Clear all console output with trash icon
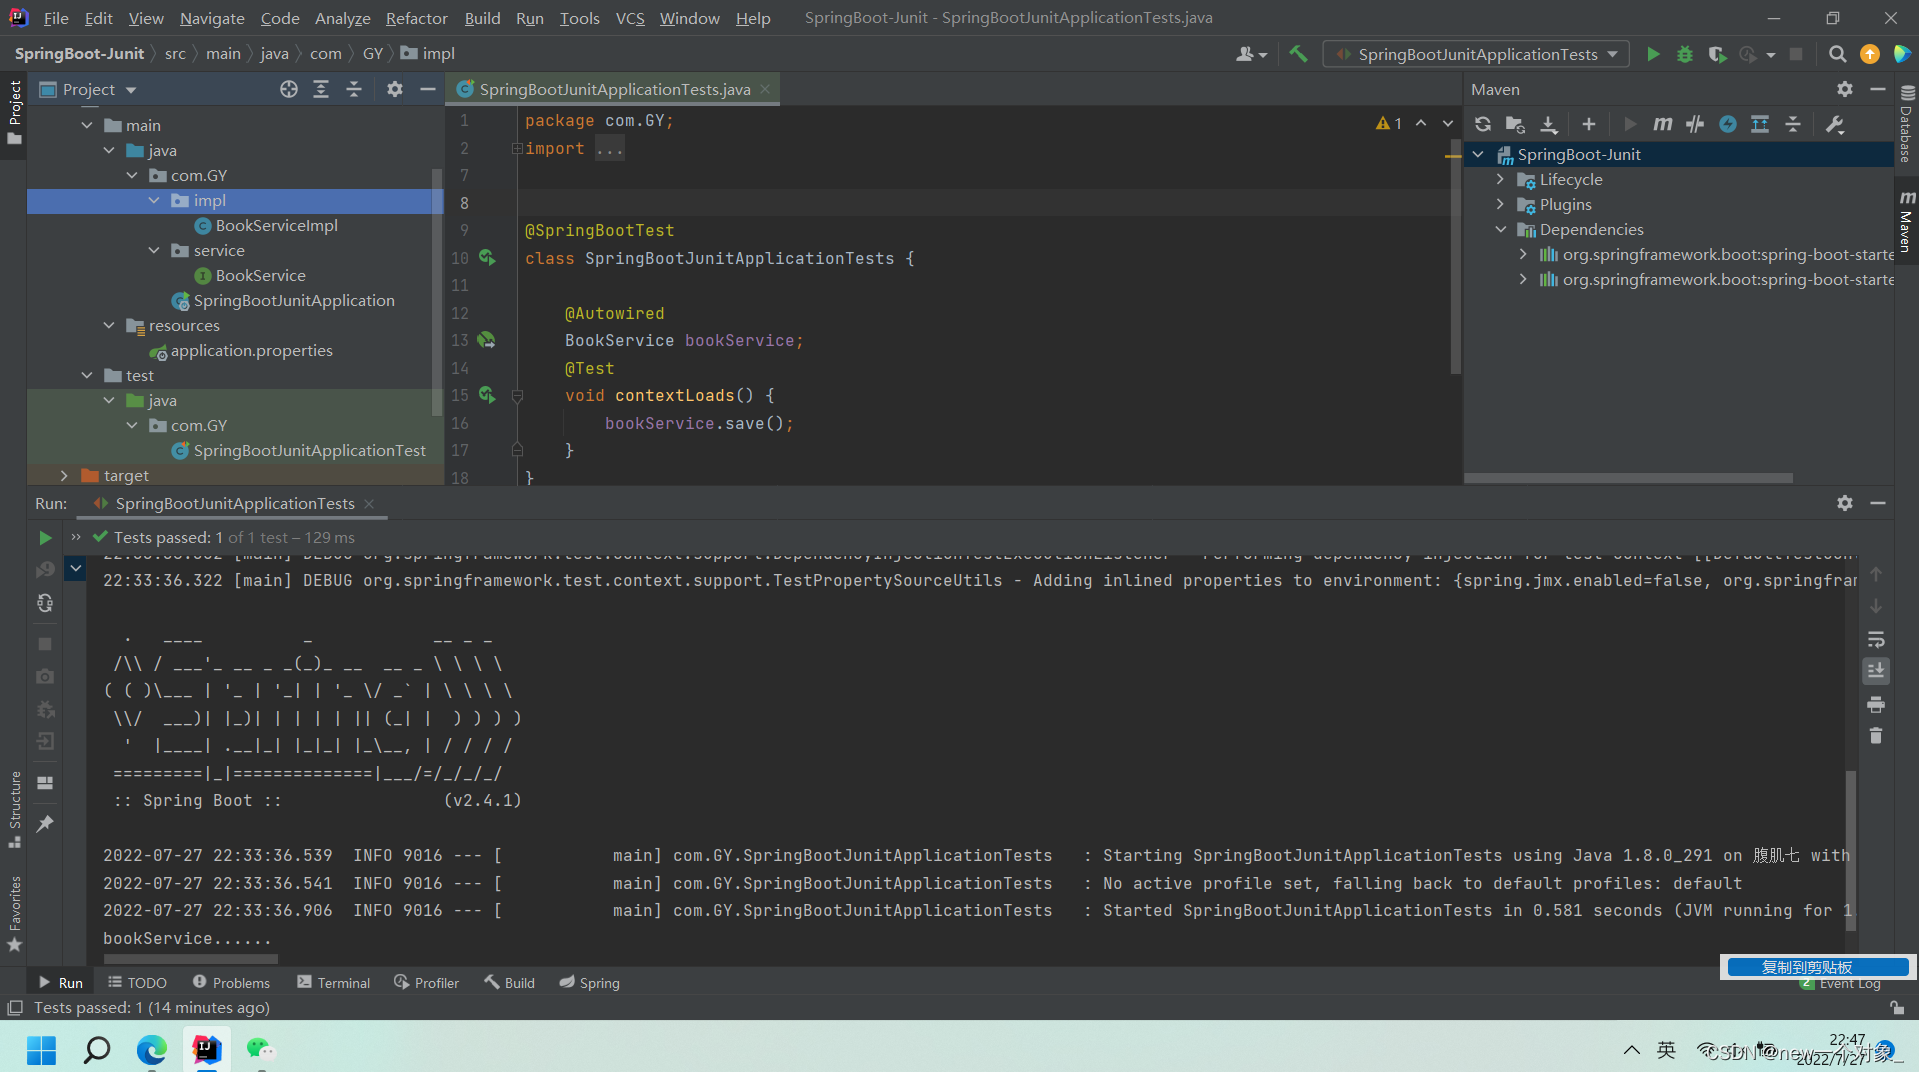 [1876, 736]
